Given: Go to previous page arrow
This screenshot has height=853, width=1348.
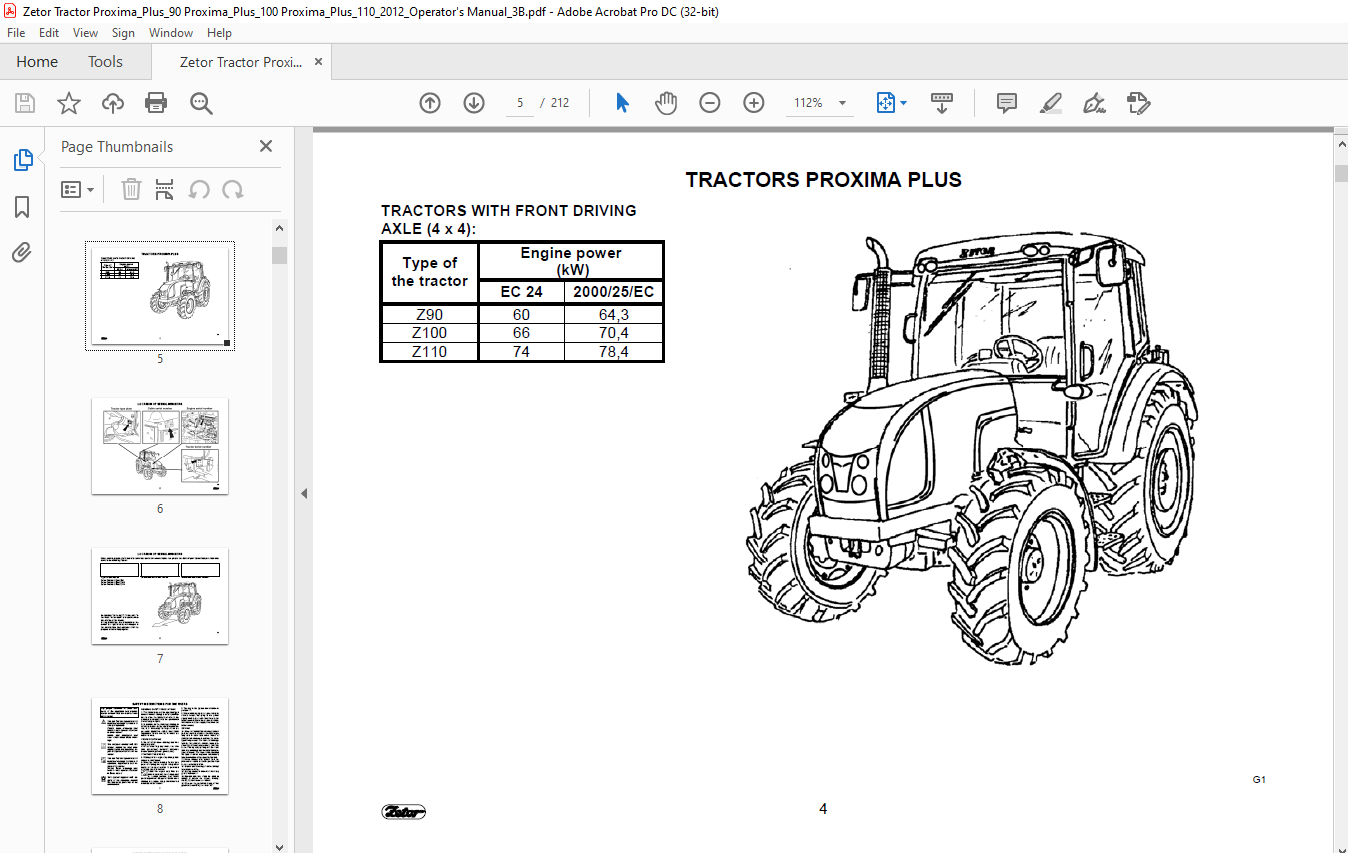Looking at the screenshot, I should pyautogui.click(x=430, y=103).
